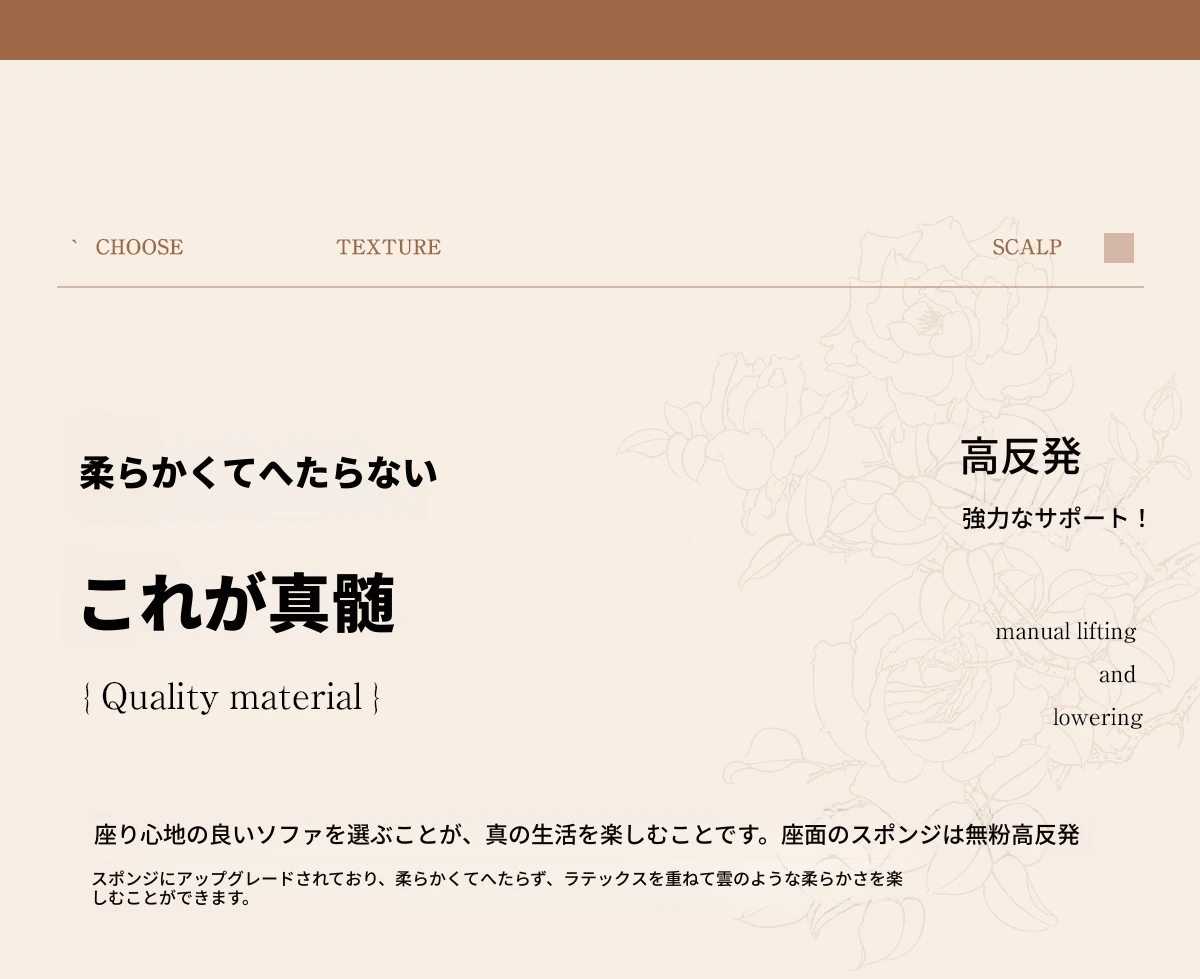Select the SCALP navigation item

1026,247
